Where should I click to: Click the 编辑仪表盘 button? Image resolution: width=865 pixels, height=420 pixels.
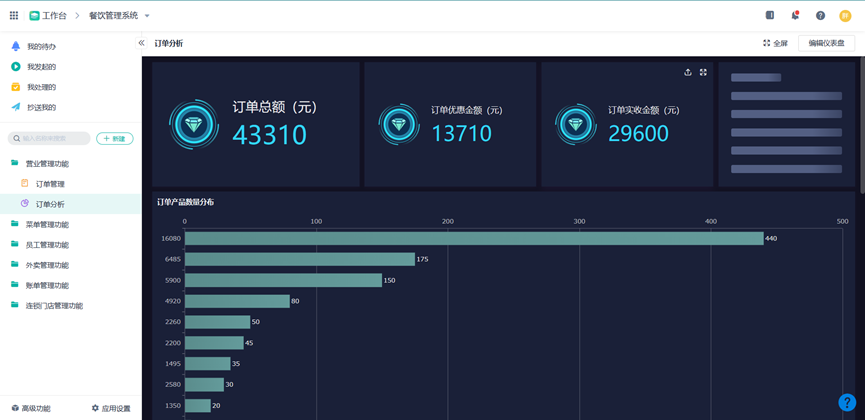coord(826,43)
